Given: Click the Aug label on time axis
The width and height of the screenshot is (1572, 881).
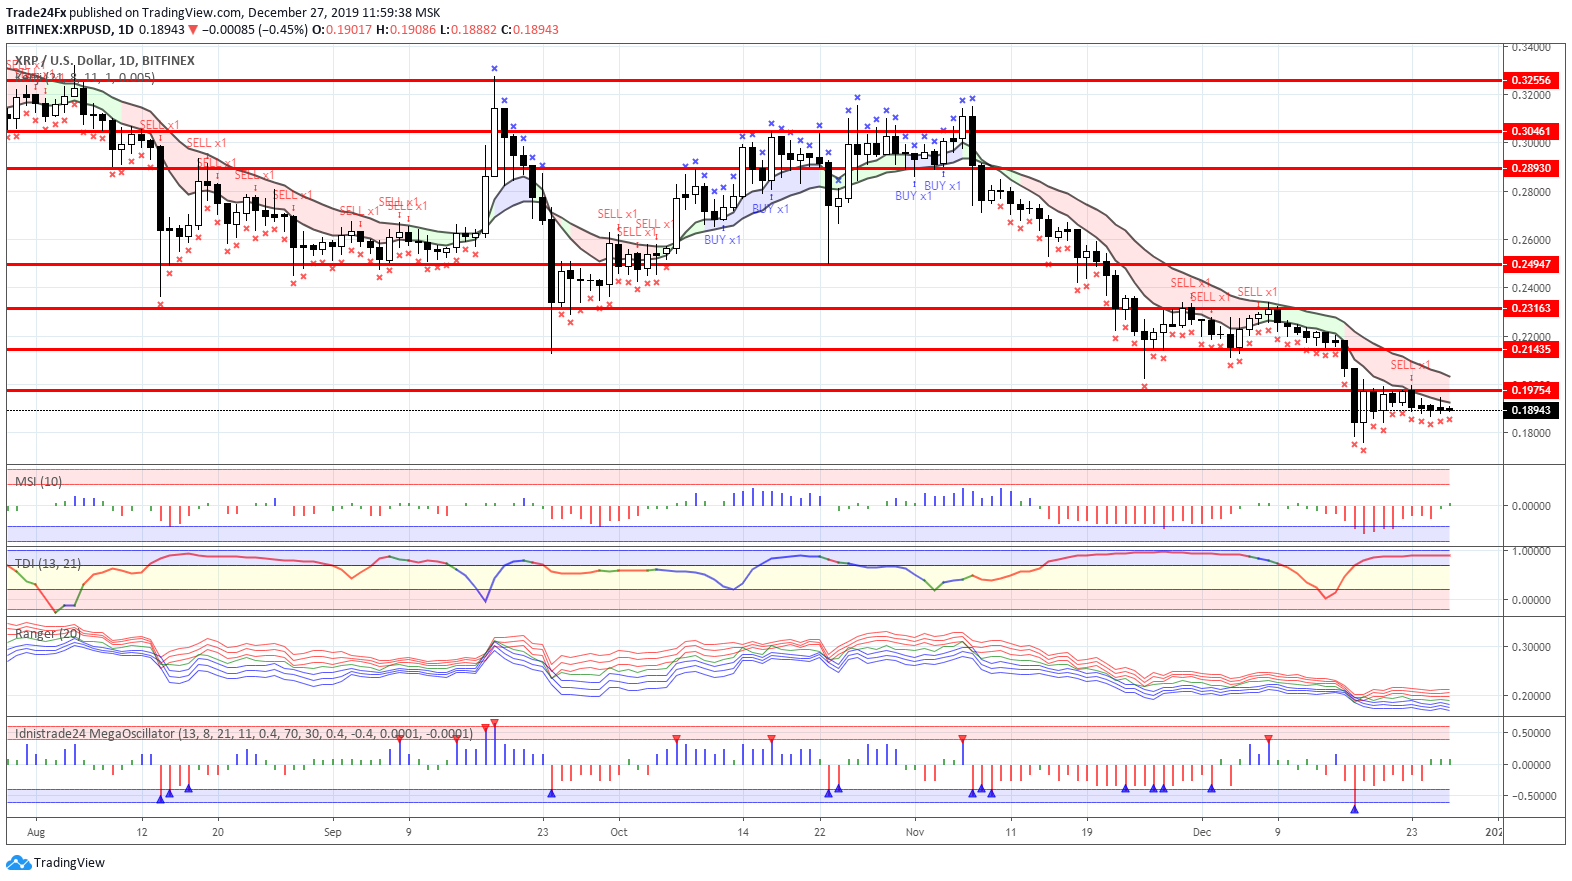Looking at the screenshot, I should pos(36,832).
